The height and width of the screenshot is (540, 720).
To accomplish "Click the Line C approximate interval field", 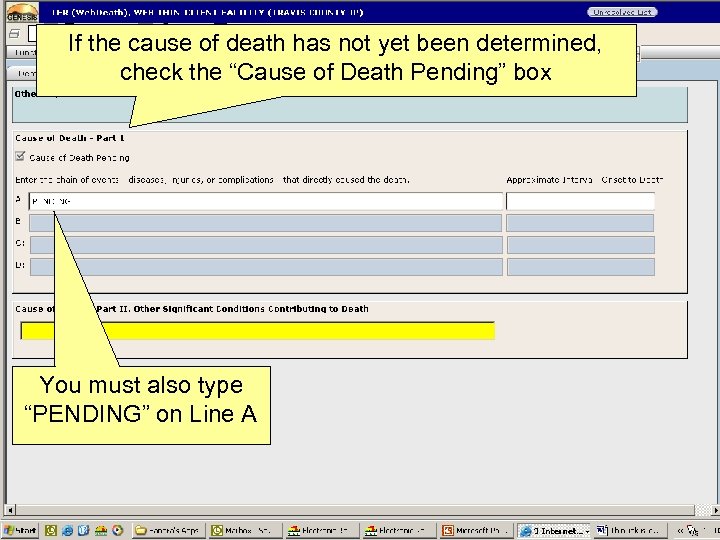I will pos(581,245).
